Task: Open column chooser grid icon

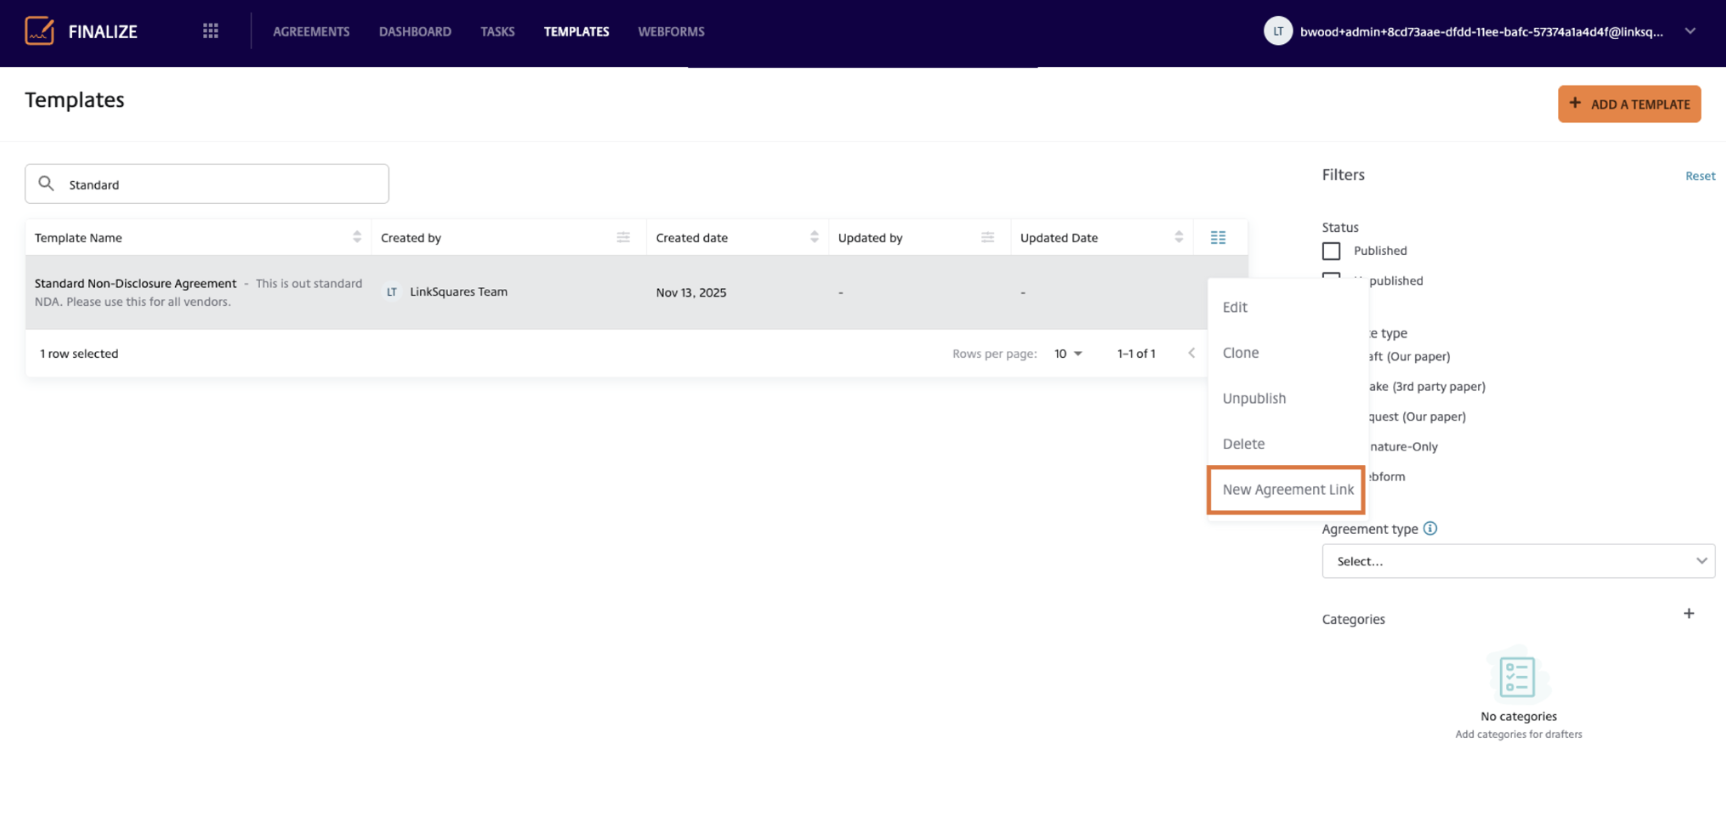Action: [1218, 237]
